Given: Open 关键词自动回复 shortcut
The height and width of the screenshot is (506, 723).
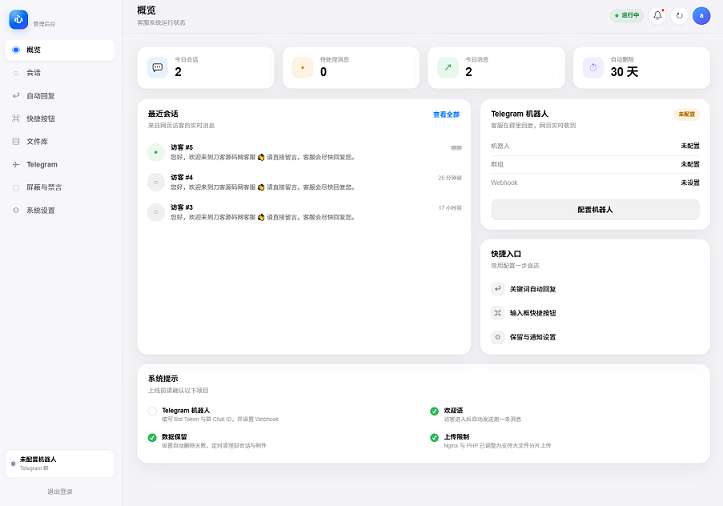Looking at the screenshot, I should [x=595, y=289].
